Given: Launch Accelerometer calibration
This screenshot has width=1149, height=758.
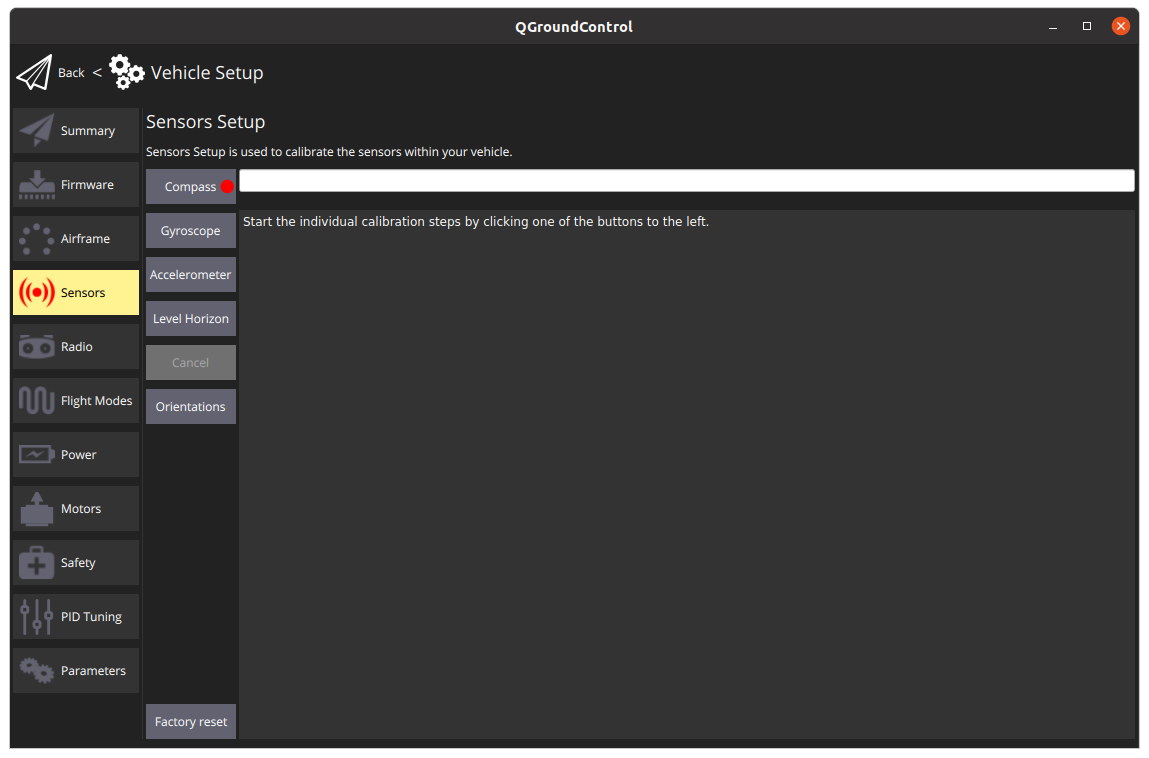Looking at the screenshot, I should [190, 274].
